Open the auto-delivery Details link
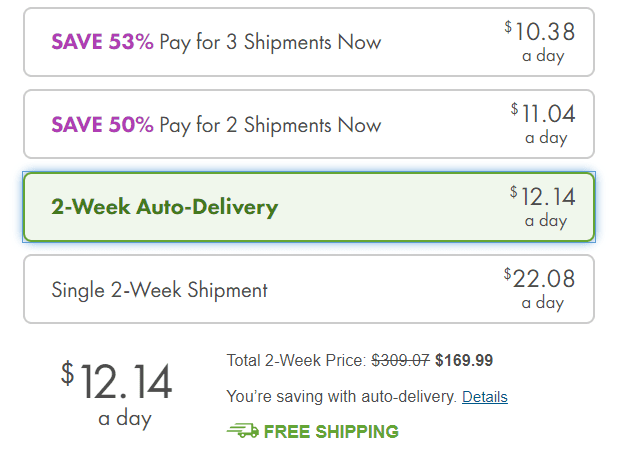 485,397
